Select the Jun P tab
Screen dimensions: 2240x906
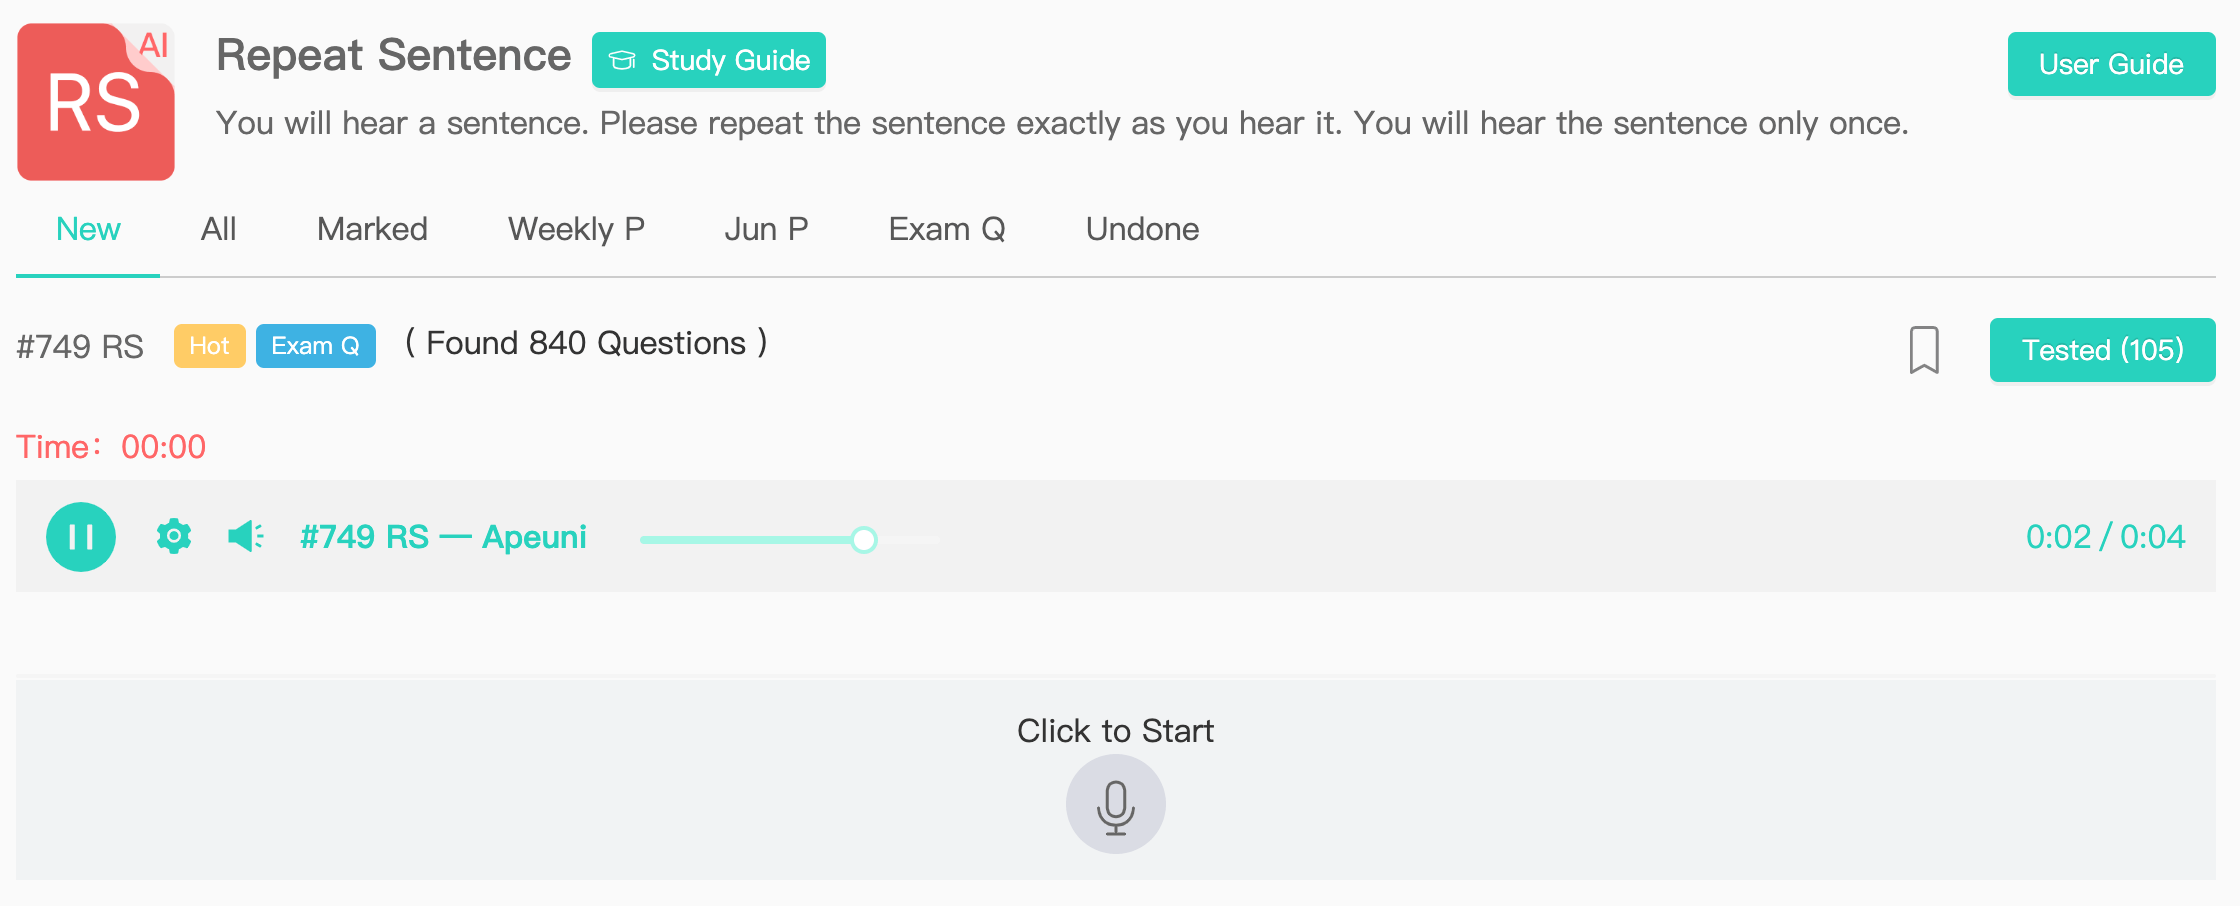click(x=766, y=229)
